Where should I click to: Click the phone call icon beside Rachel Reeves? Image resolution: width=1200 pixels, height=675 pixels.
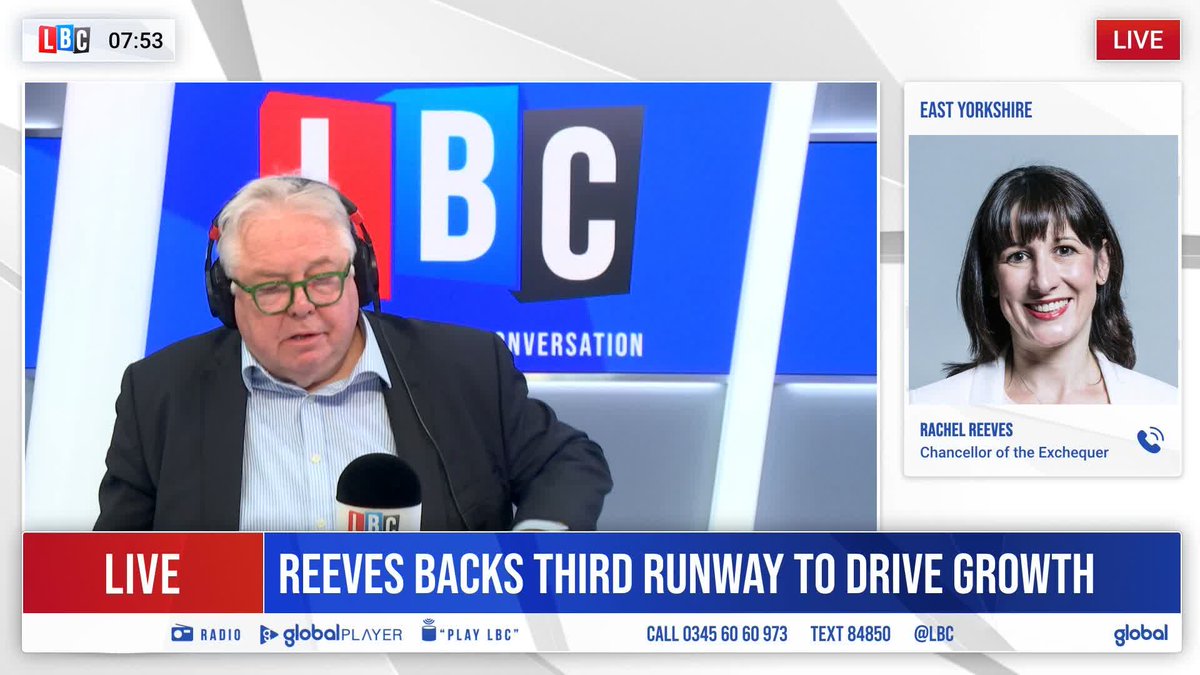coord(1150,441)
